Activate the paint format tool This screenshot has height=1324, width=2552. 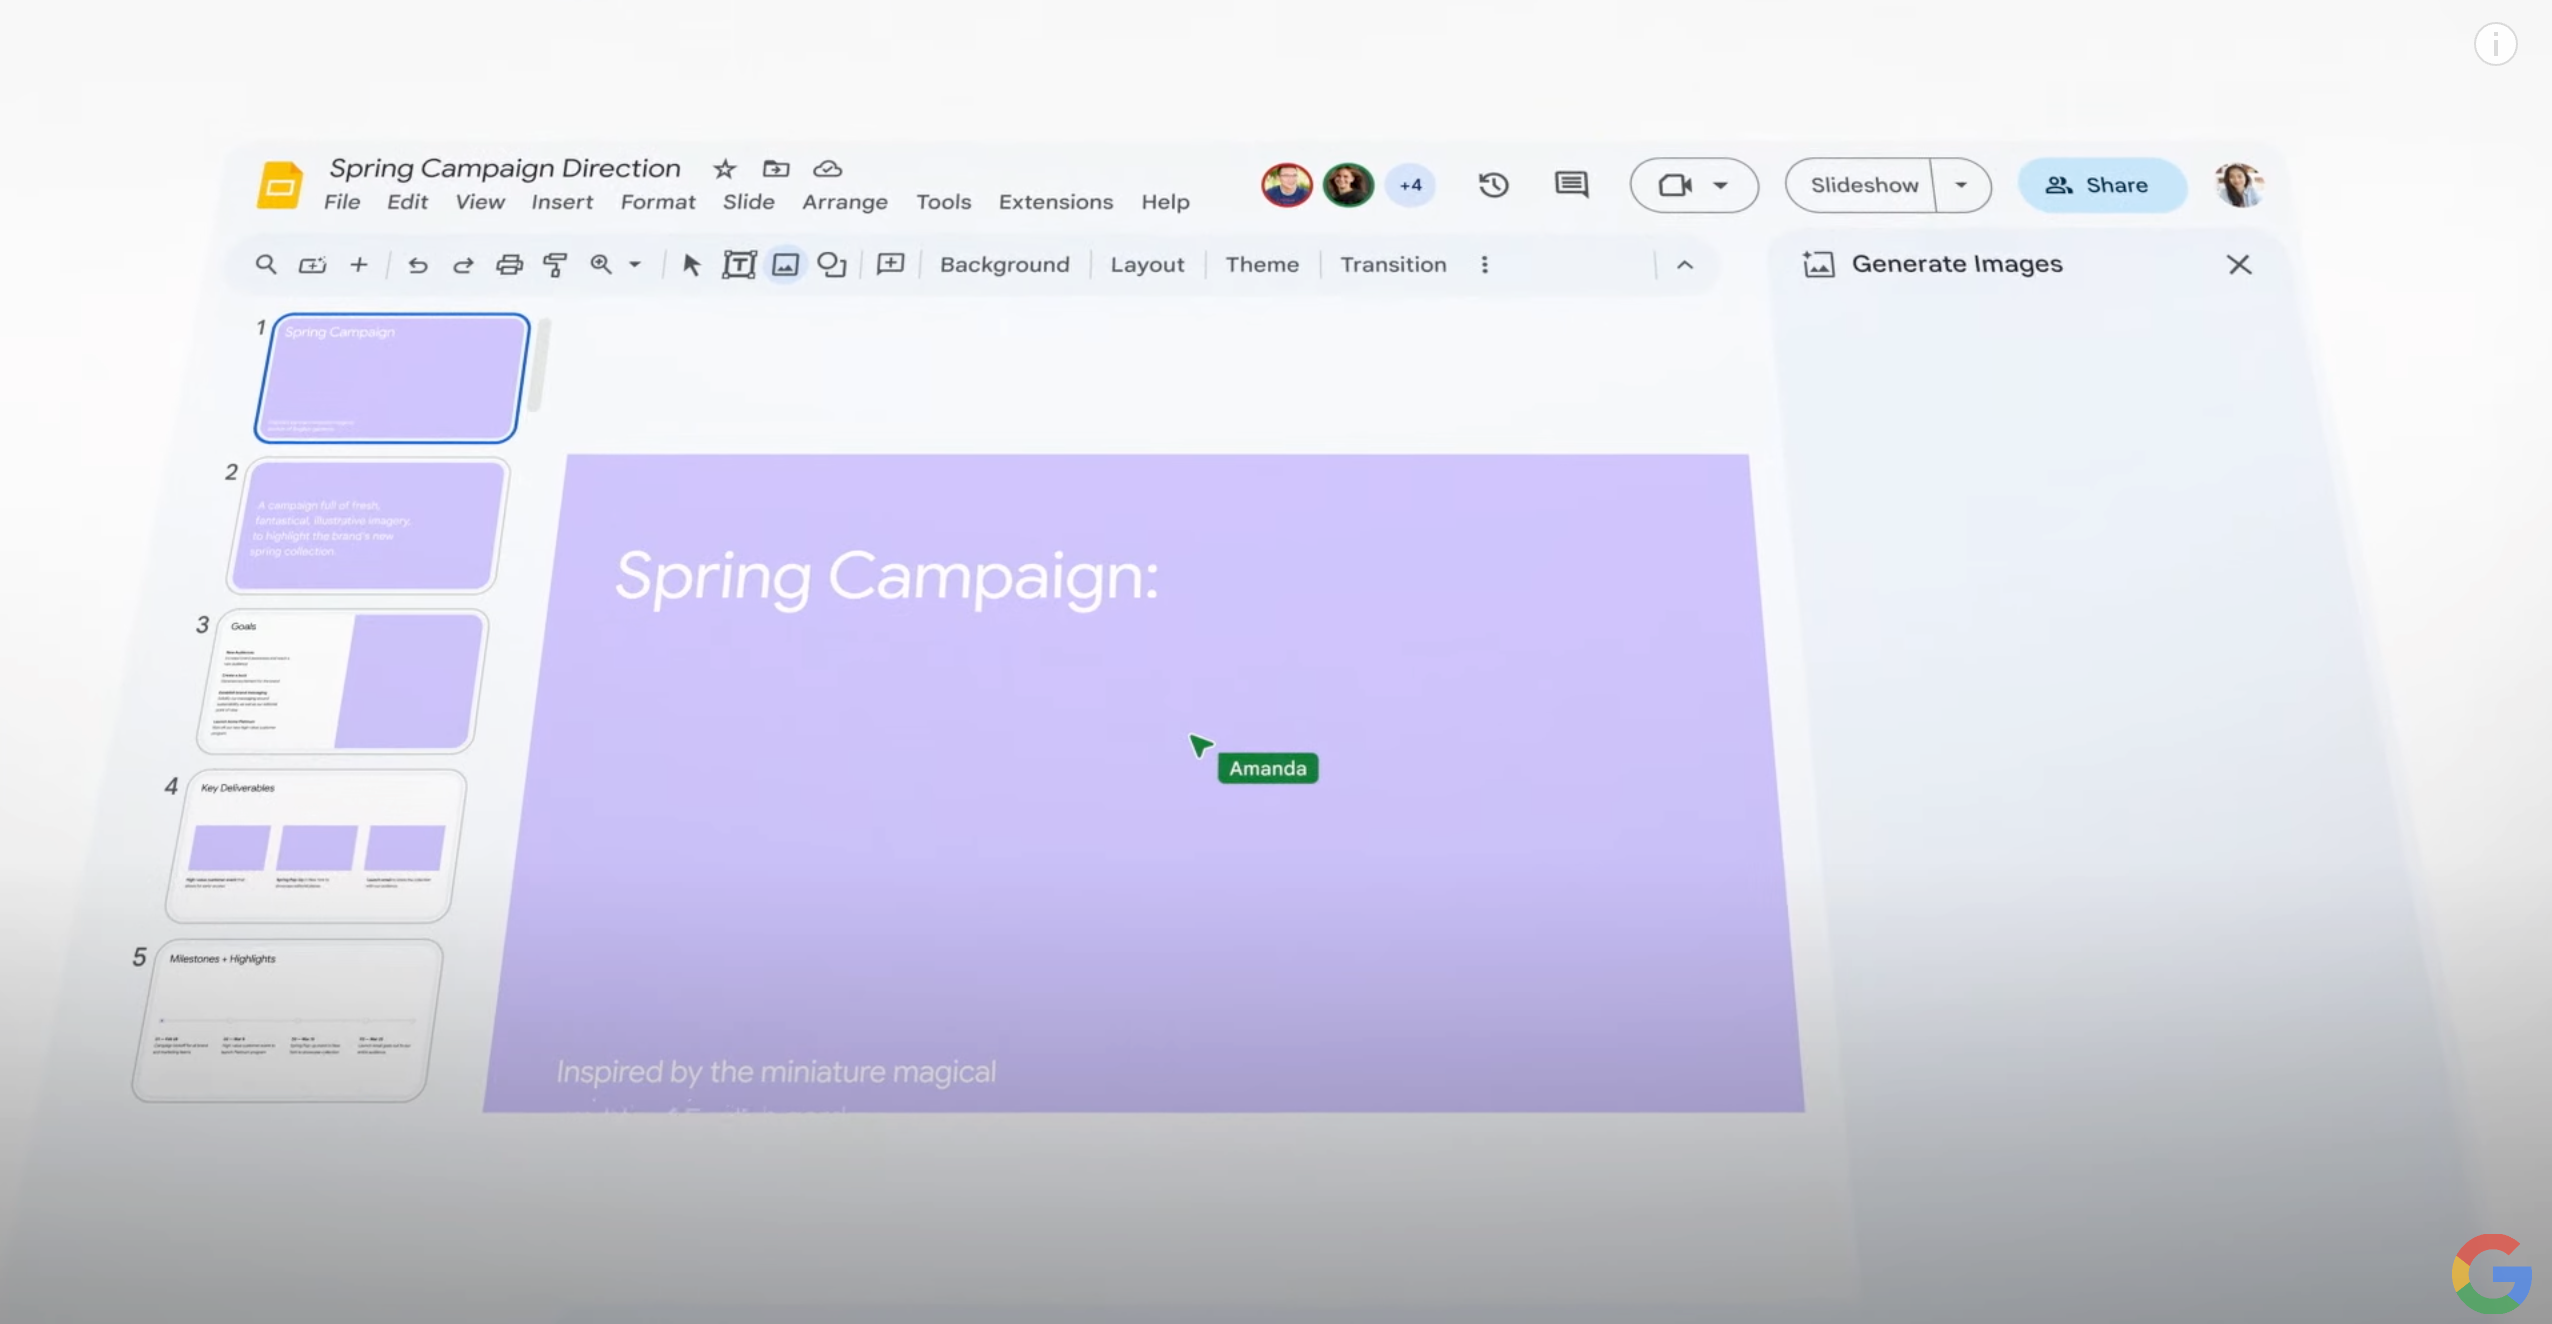tap(555, 265)
